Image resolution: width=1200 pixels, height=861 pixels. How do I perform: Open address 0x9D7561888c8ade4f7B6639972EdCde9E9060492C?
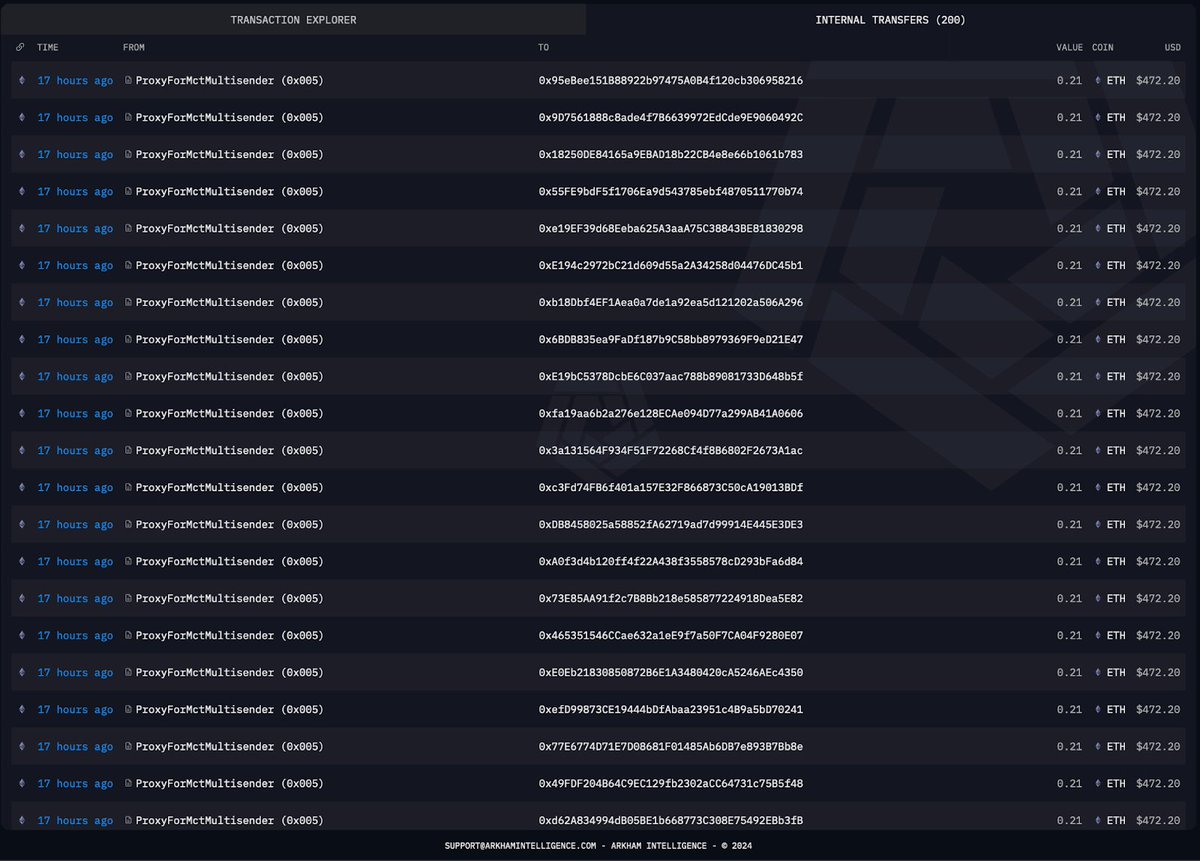(x=670, y=118)
